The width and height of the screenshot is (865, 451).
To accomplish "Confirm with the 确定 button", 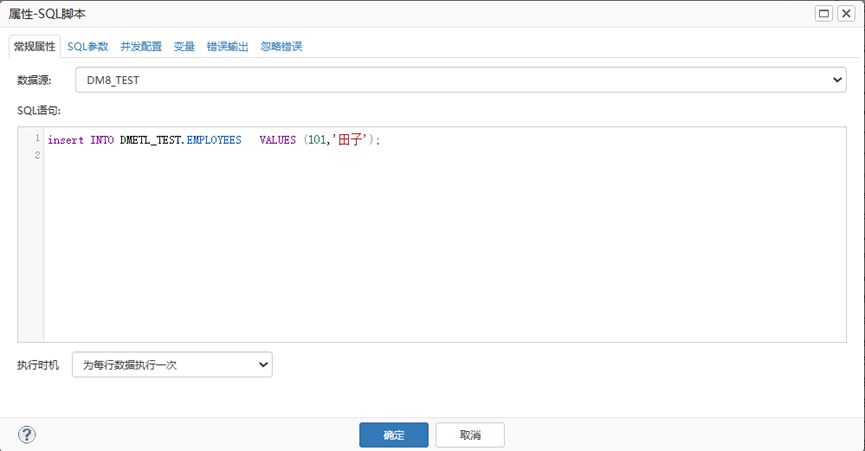I will (394, 435).
